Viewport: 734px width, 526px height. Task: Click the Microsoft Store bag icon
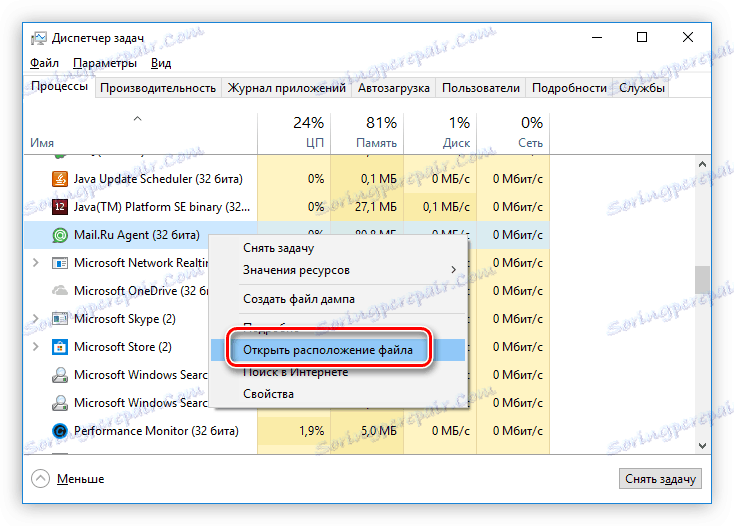tap(59, 347)
